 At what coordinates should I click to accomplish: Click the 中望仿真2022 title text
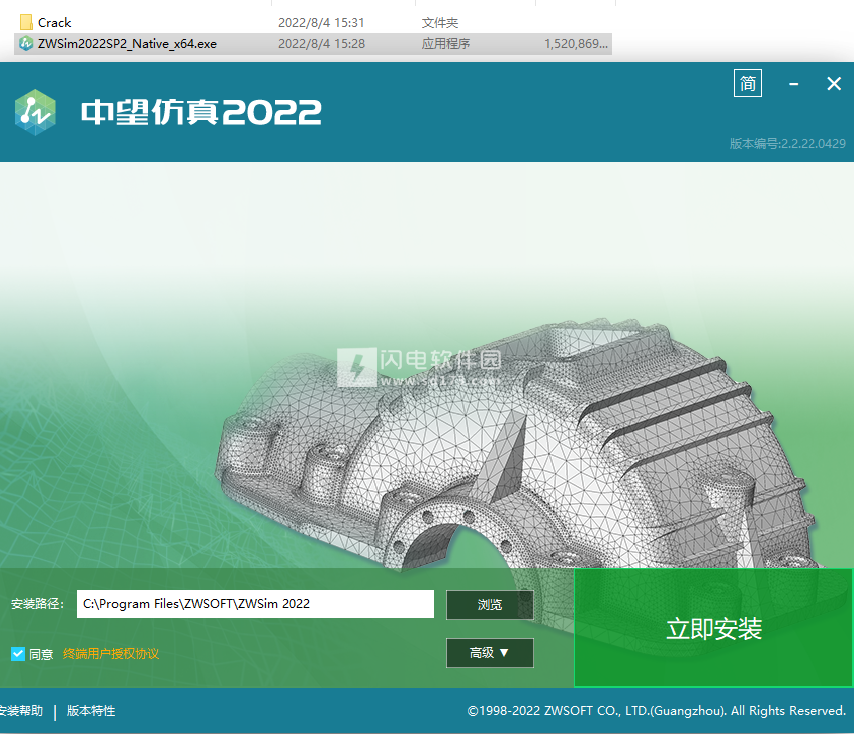click(x=201, y=112)
